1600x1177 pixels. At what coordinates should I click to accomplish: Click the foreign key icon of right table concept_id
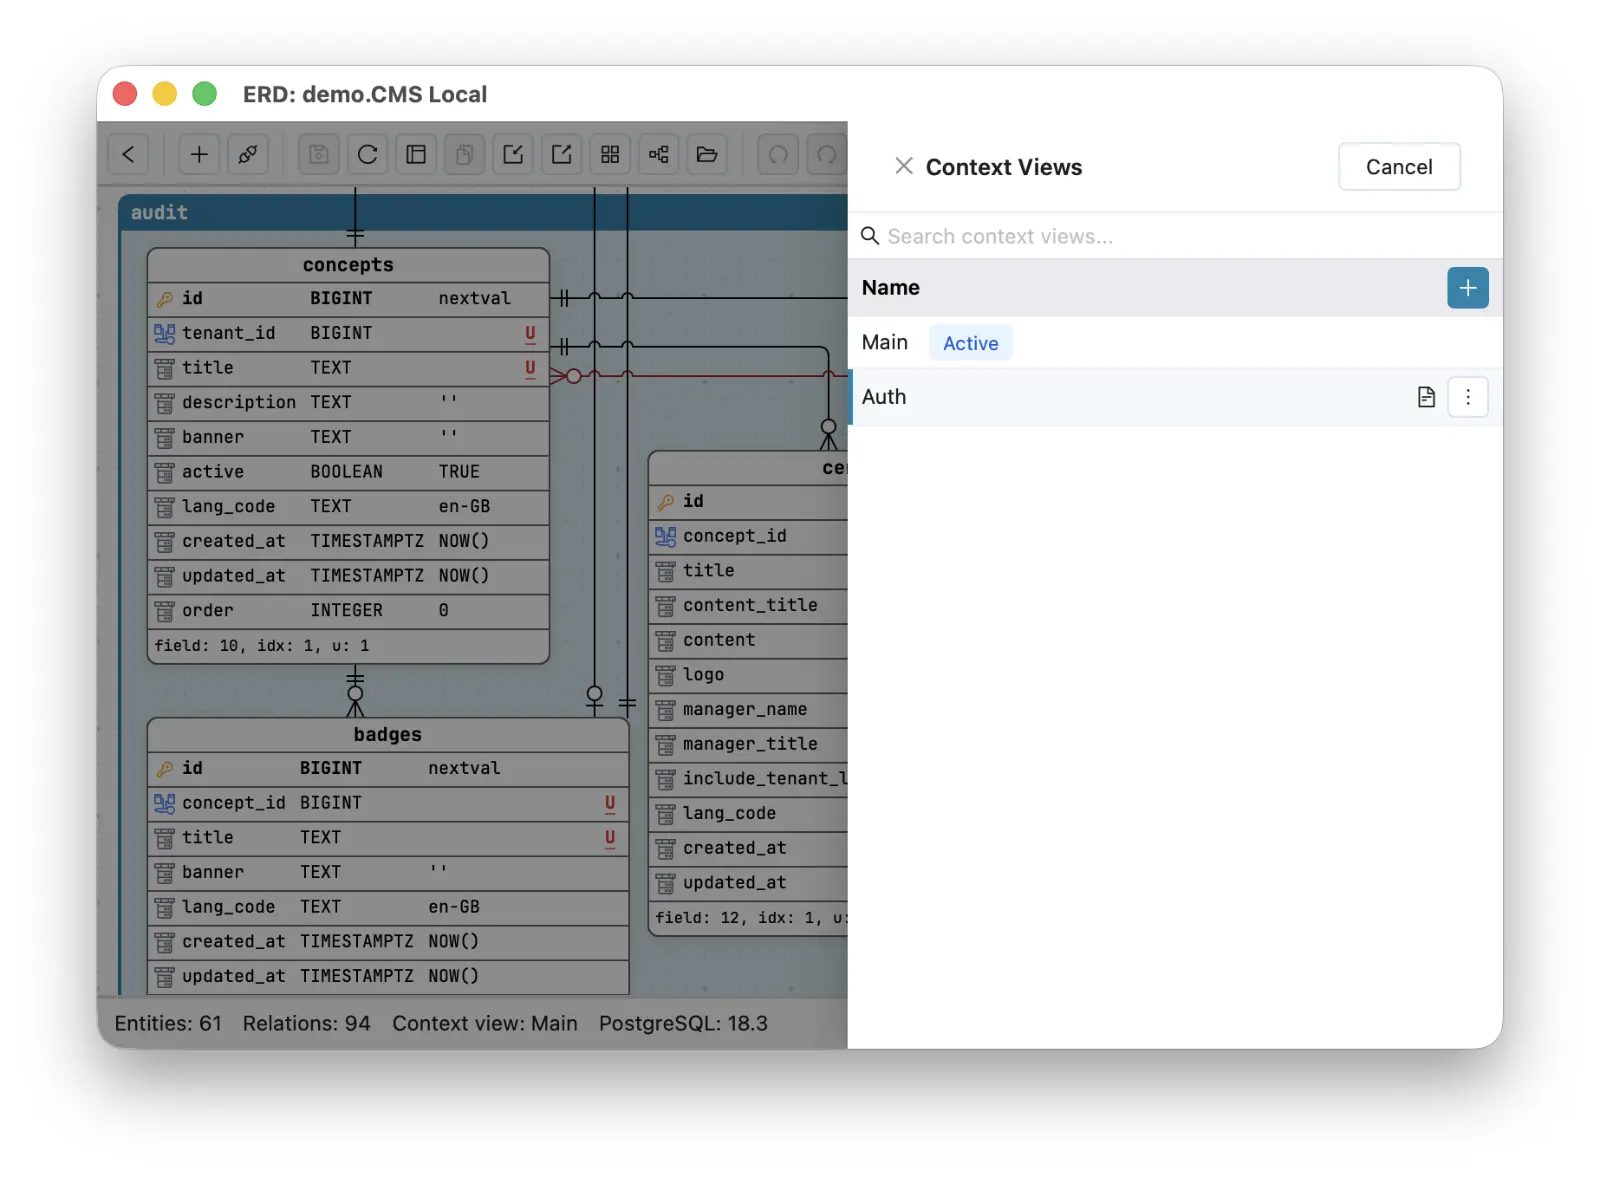click(665, 537)
